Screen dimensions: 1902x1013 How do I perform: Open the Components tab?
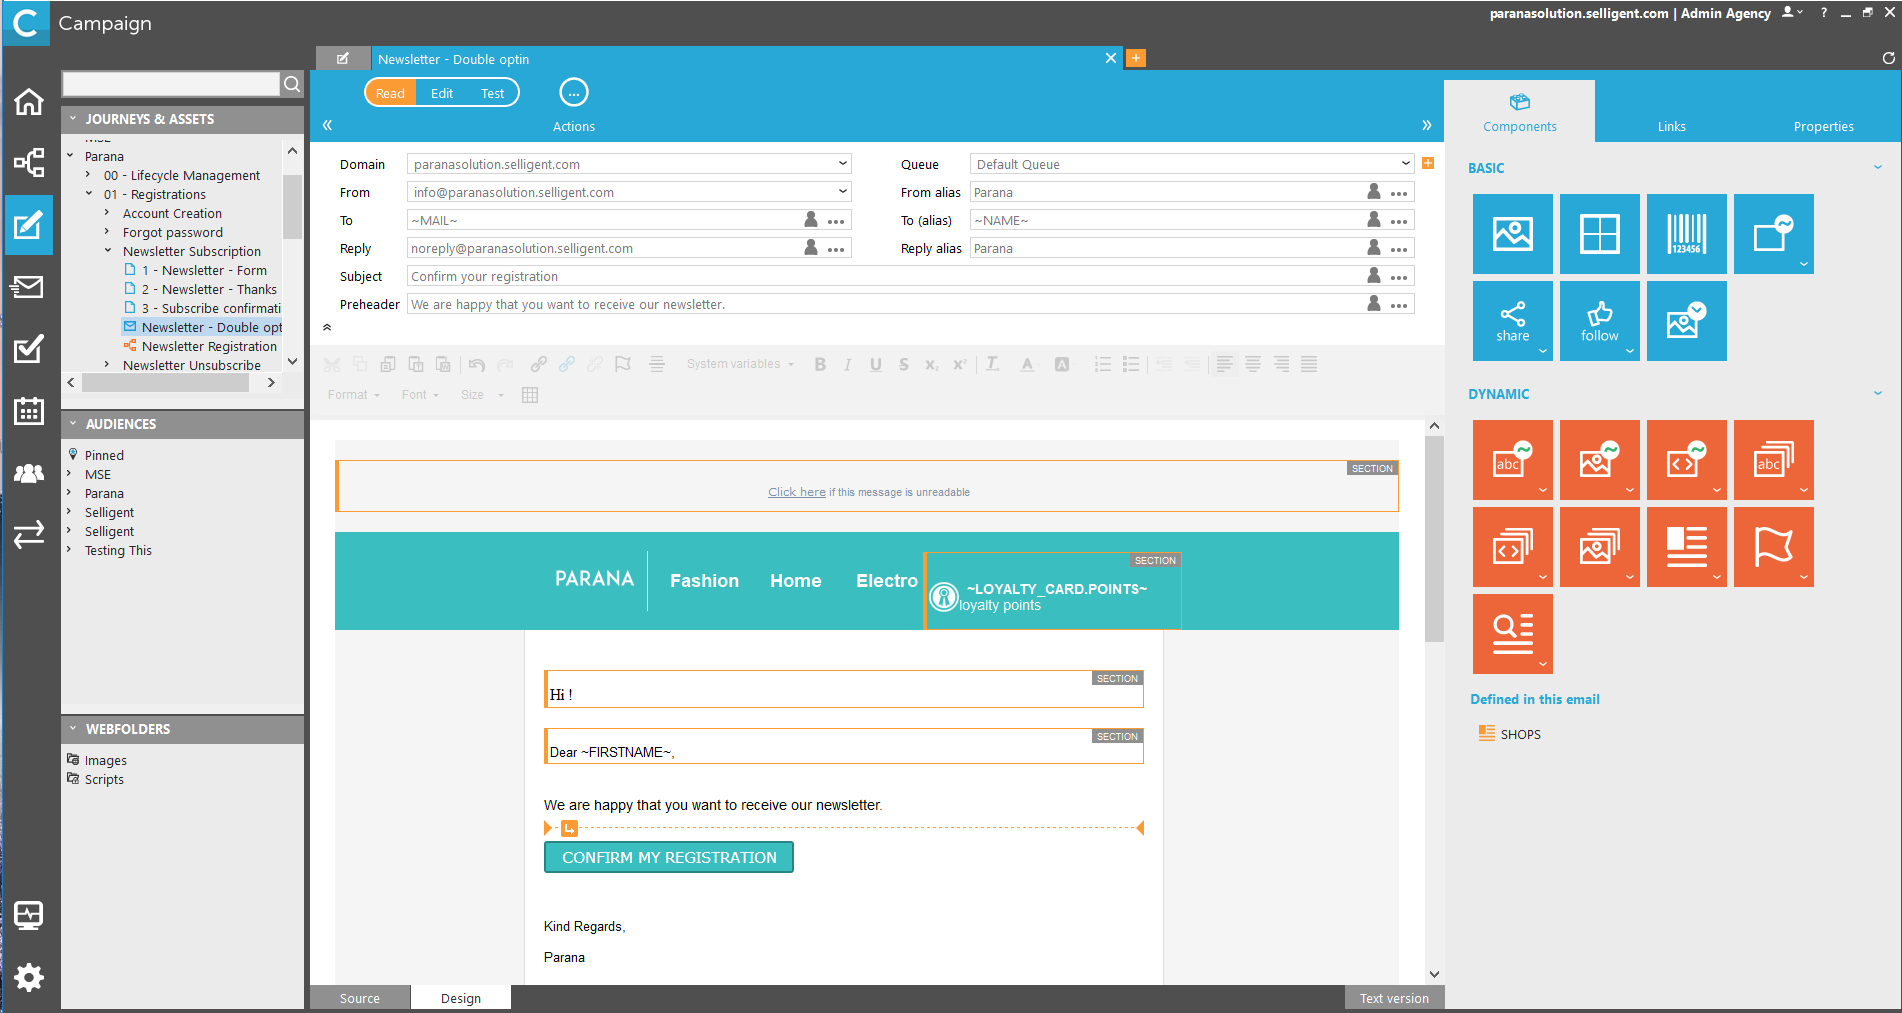(1519, 112)
